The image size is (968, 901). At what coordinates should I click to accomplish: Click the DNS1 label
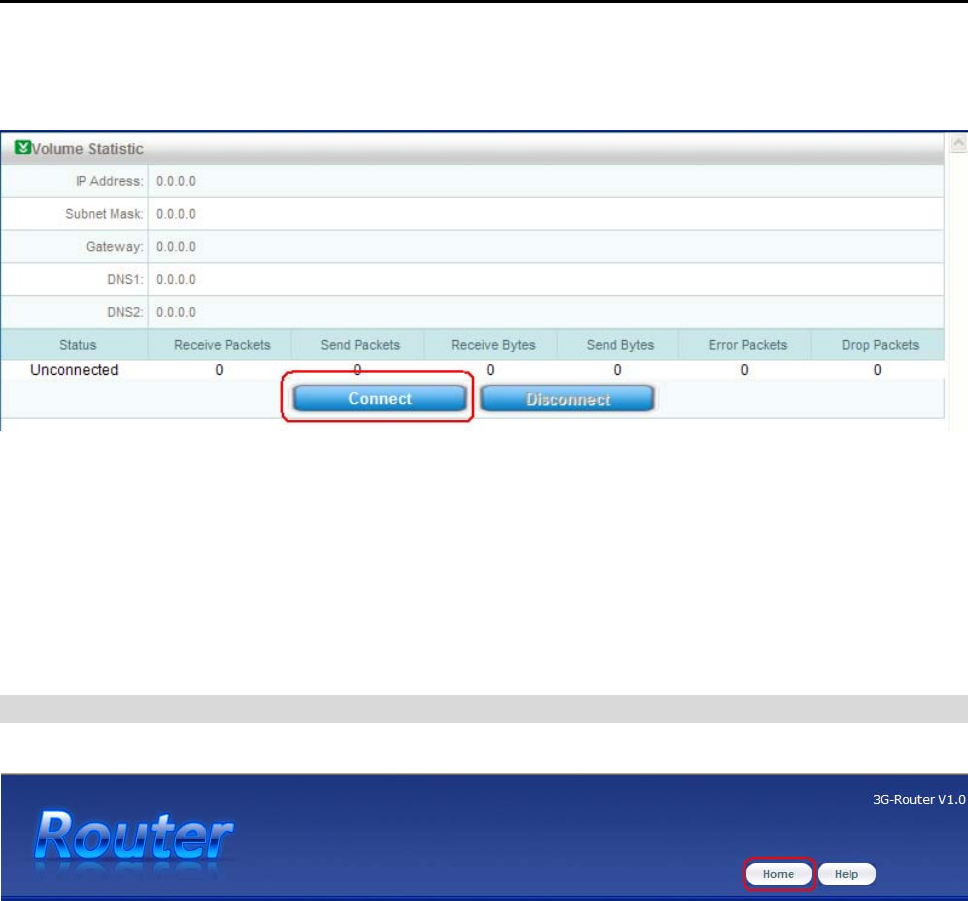(x=125, y=279)
